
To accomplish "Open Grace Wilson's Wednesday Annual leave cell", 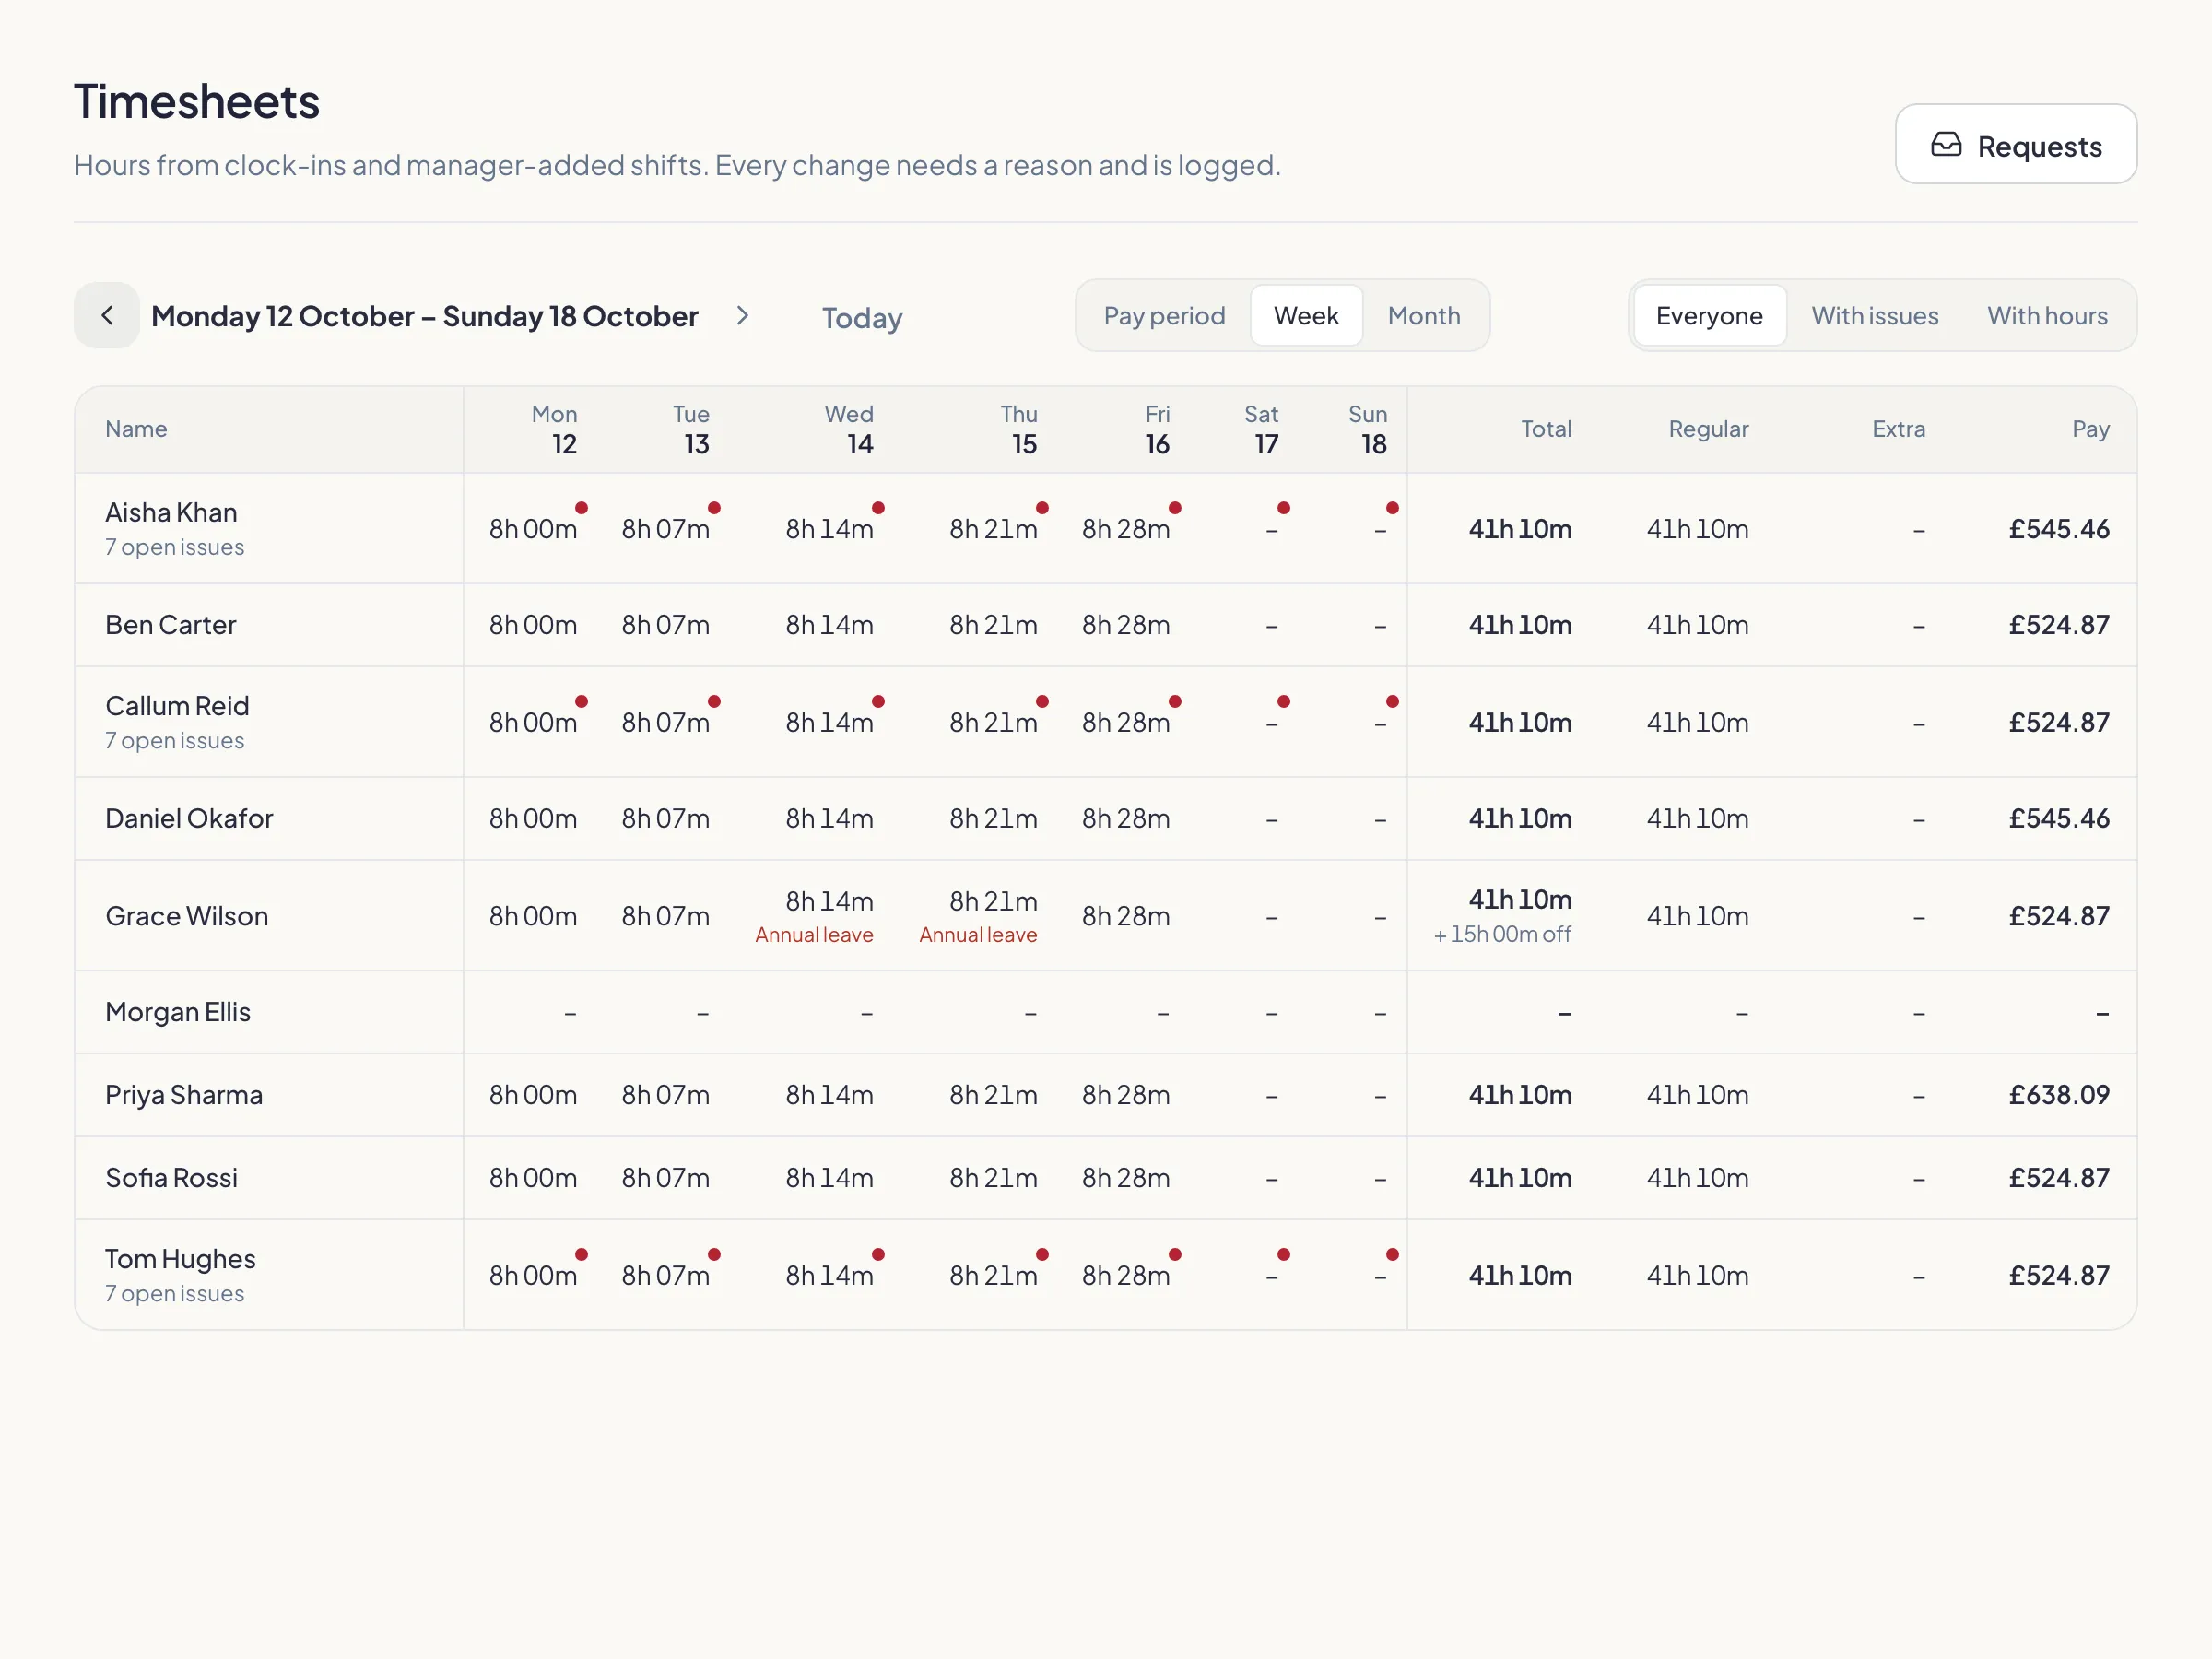I will 814,916.
